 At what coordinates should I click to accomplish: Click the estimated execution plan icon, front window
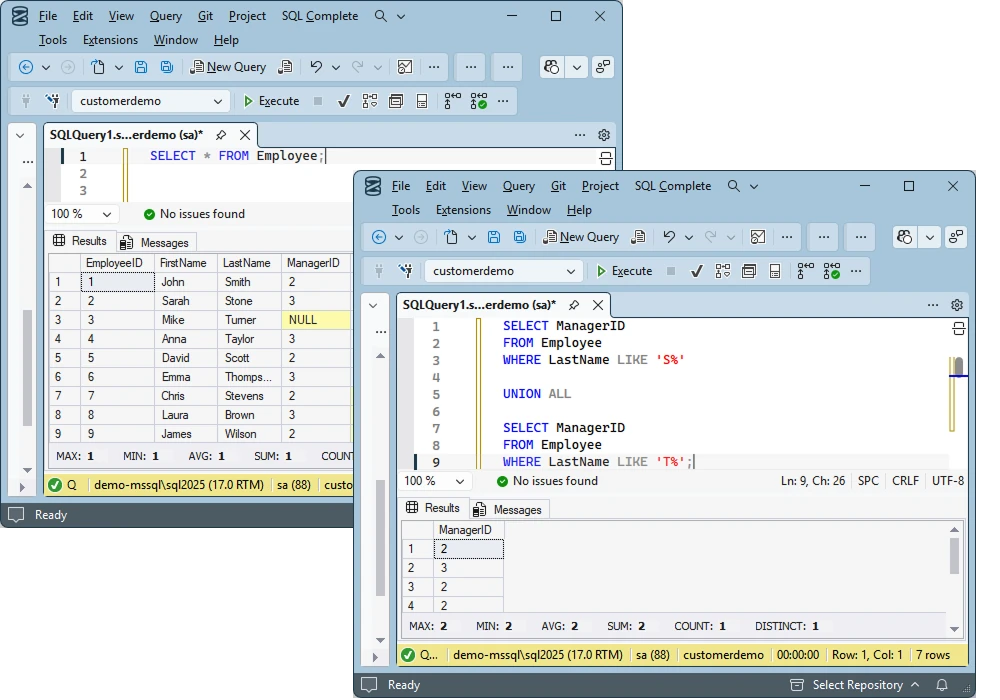click(723, 271)
